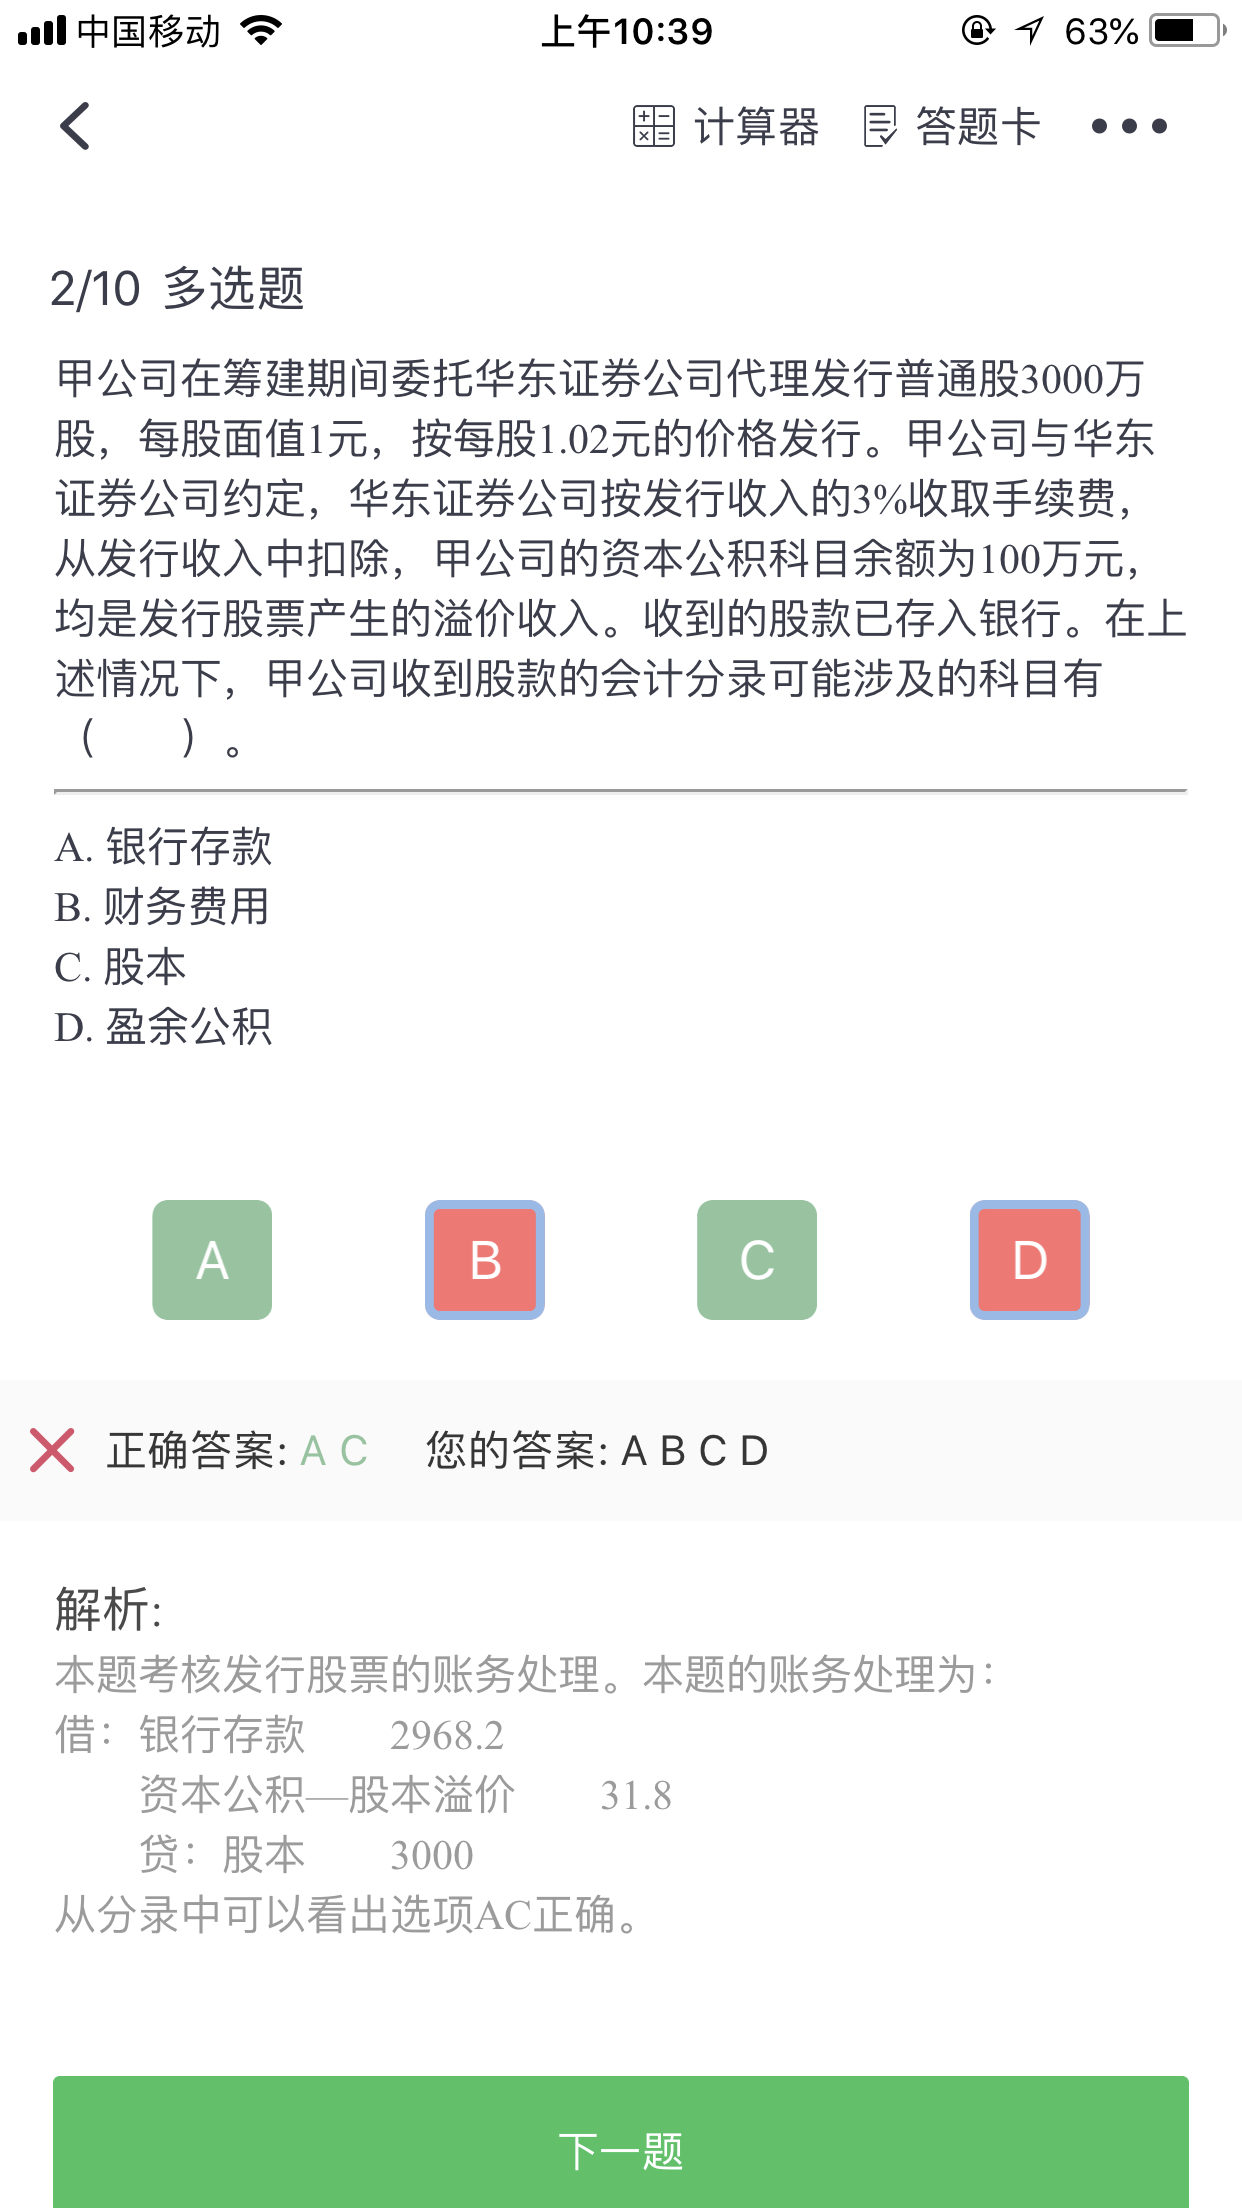Open the calculator grid icon
The height and width of the screenshot is (2208, 1242).
tap(653, 127)
